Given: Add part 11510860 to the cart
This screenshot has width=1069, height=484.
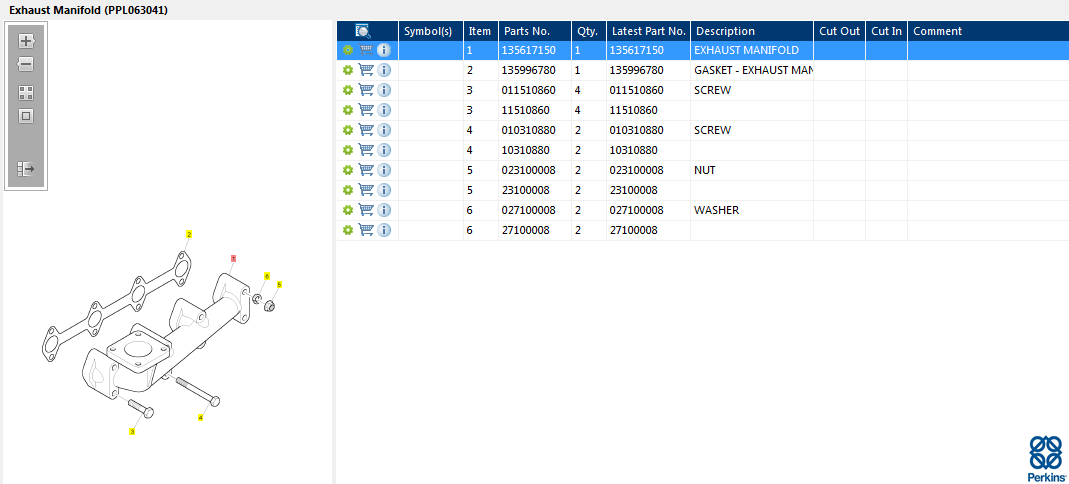Looking at the screenshot, I should (x=366, y=110).
